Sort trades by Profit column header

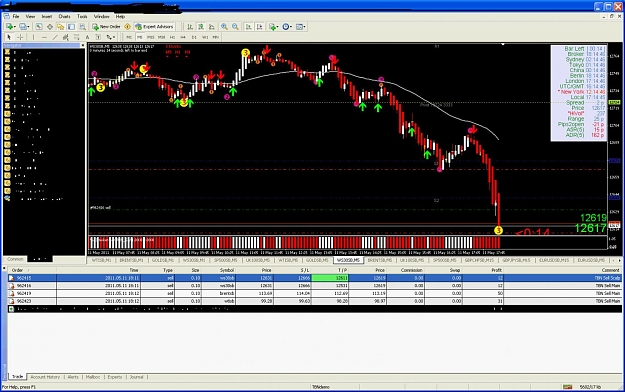(483, 270)
